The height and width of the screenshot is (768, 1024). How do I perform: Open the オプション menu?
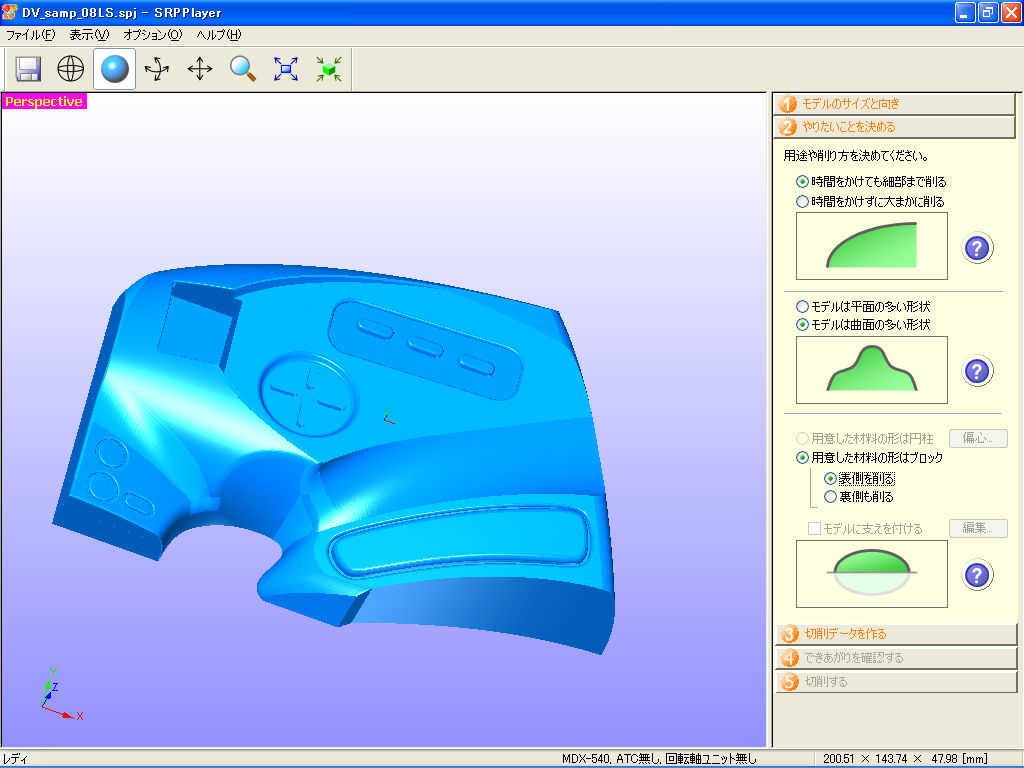point(153,34)
